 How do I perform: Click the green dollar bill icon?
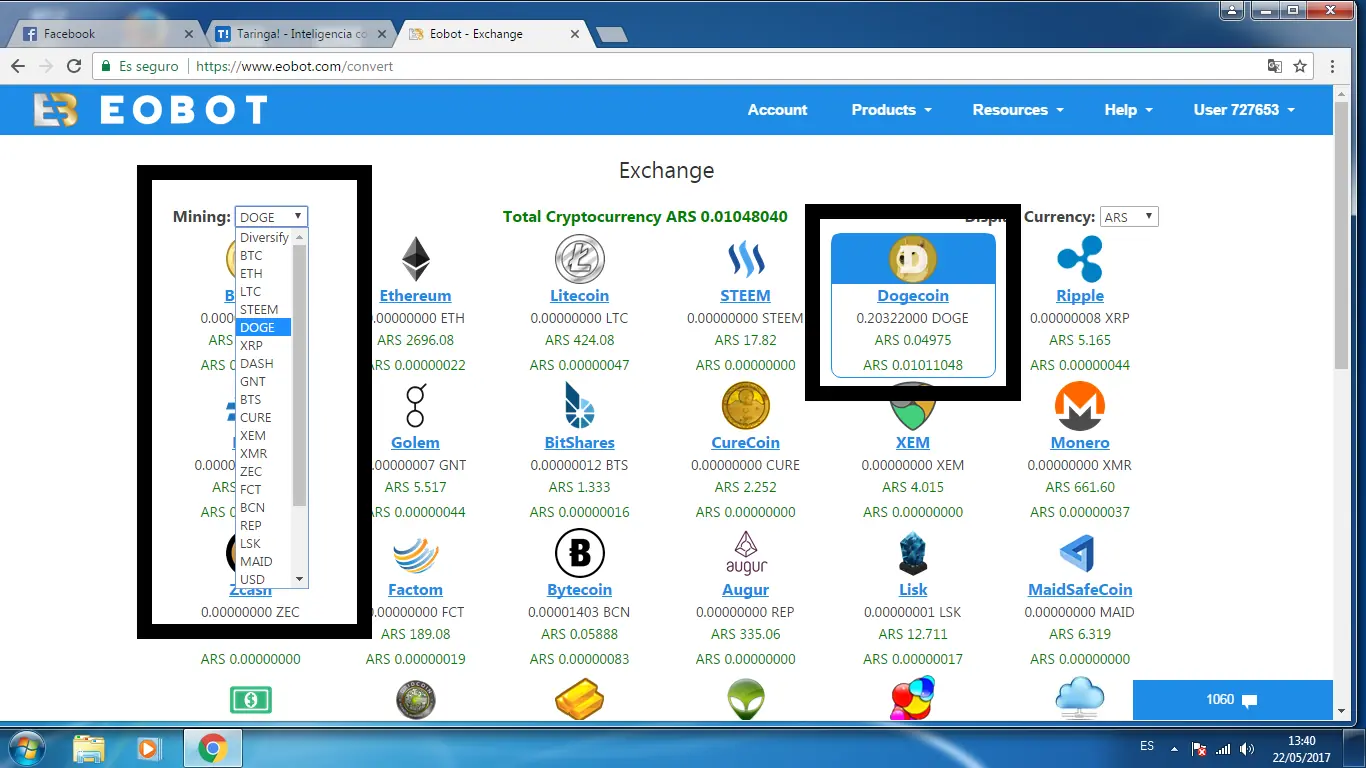[x=251, y=699]
